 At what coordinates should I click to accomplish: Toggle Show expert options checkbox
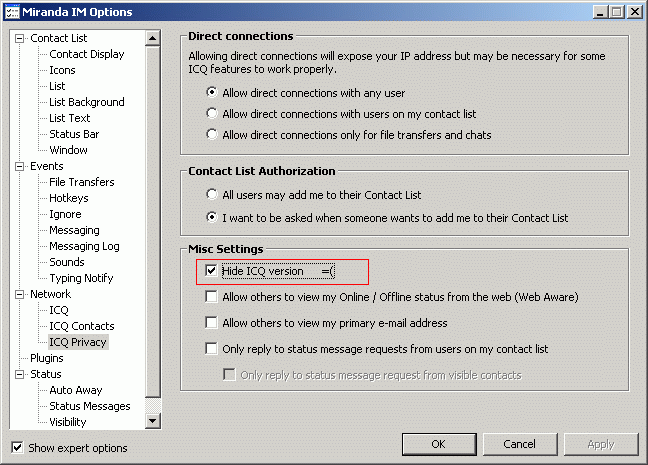click(17, 447)
